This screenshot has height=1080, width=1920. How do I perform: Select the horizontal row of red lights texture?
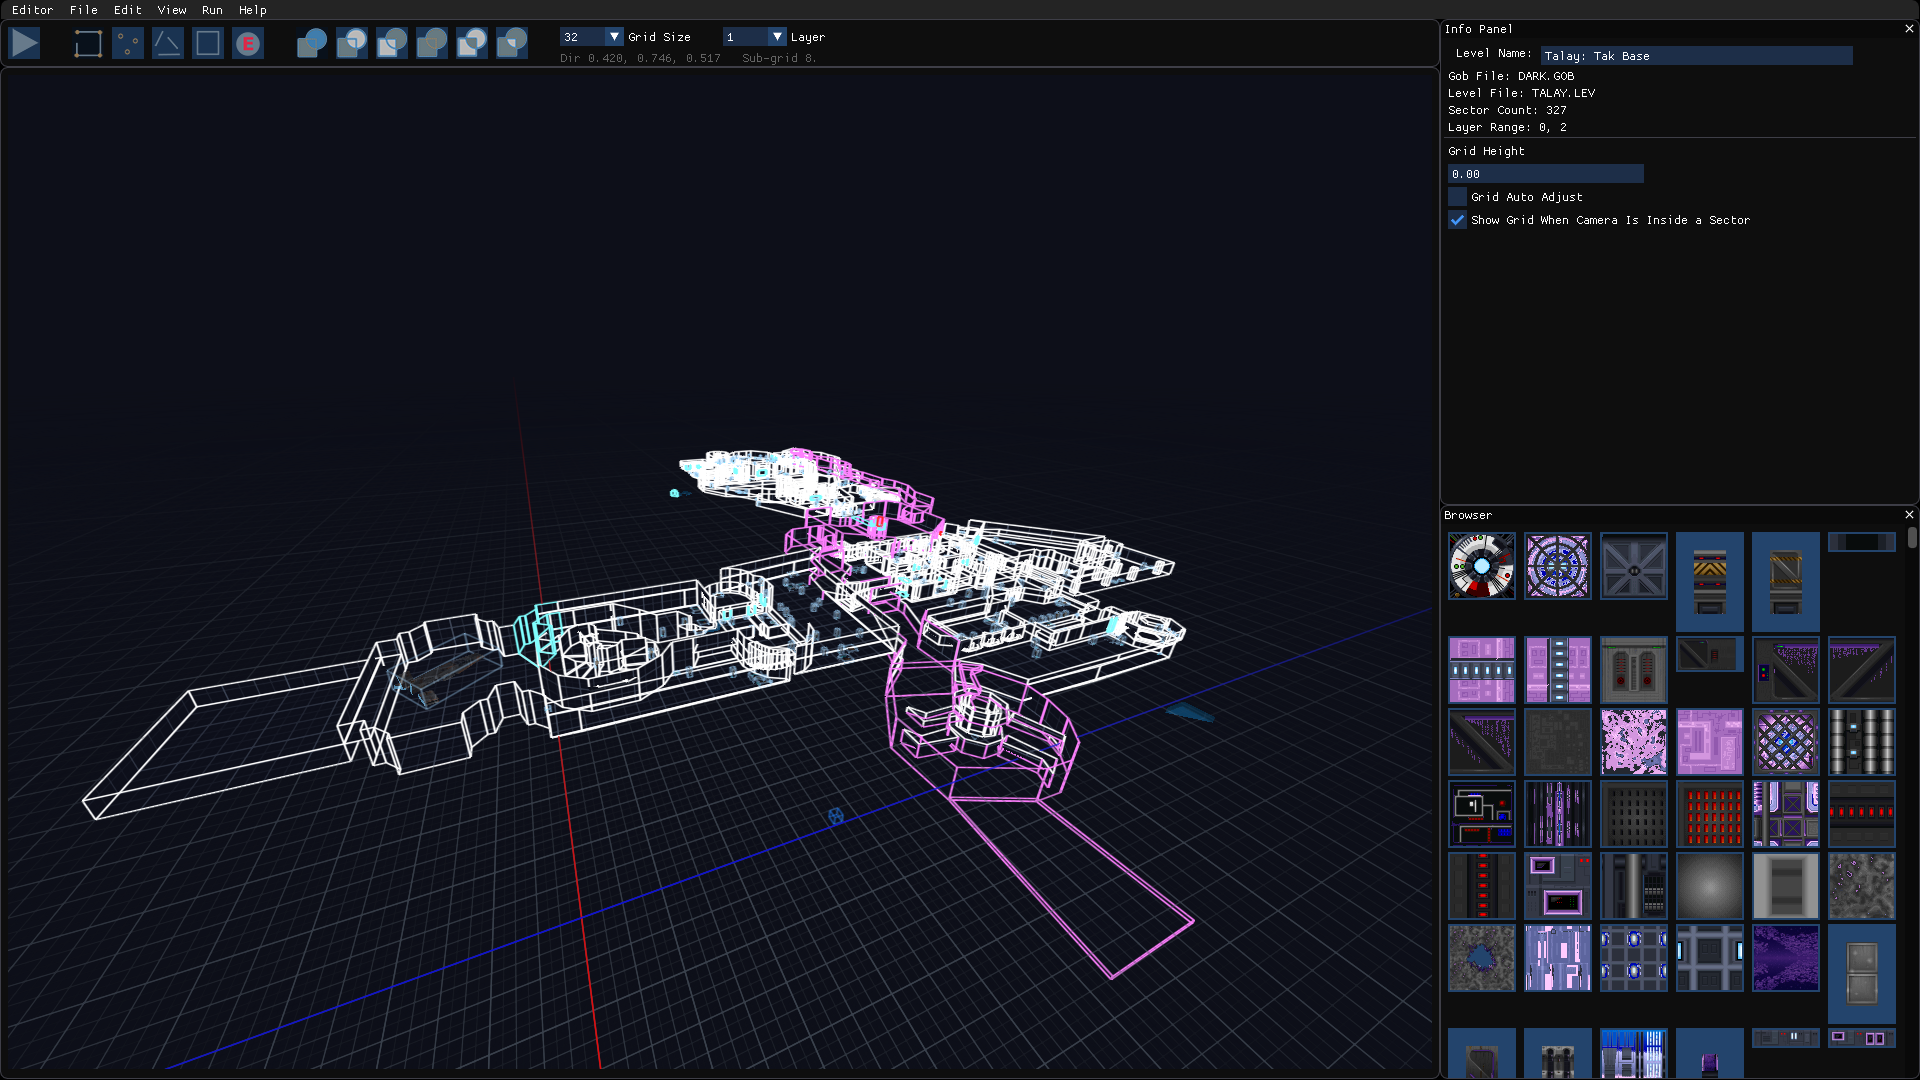[1862, 814]
